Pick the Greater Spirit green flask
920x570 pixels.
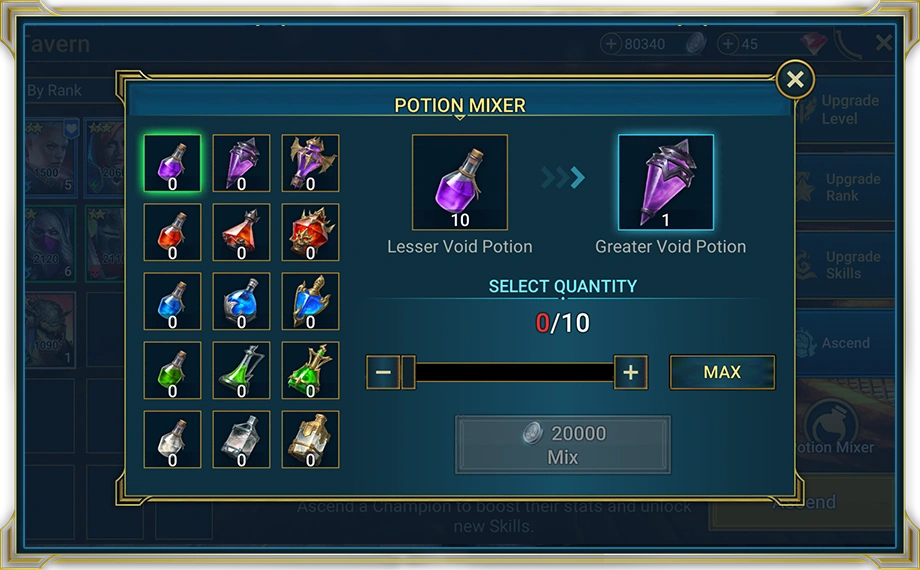click(x=241, y=370)
